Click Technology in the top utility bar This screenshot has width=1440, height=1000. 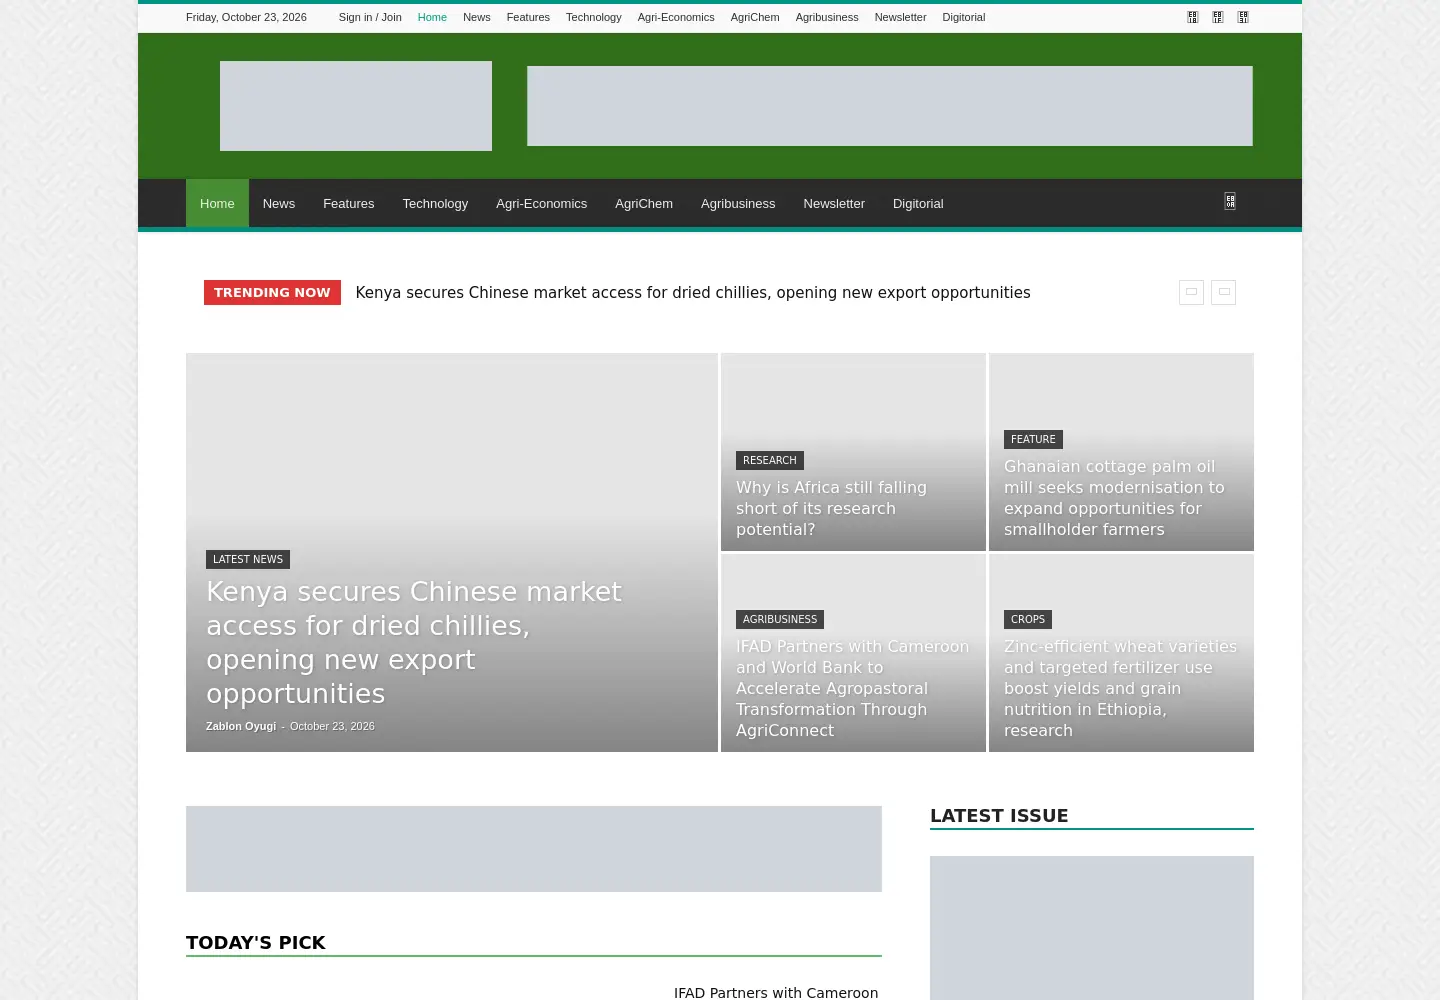point(593,17)
